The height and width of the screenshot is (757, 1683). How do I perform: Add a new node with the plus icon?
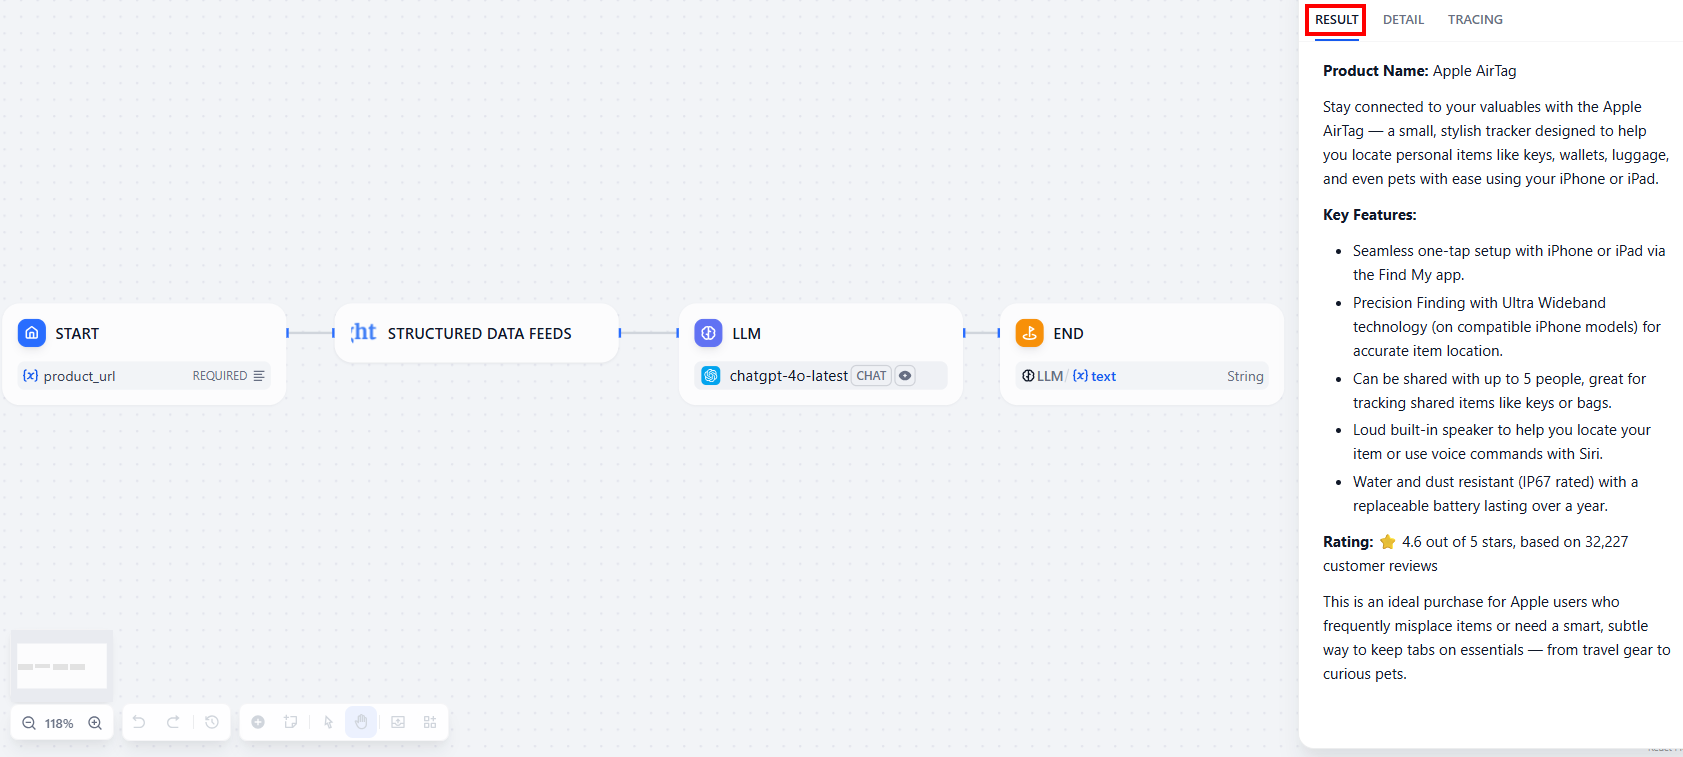tap(258, 722)
